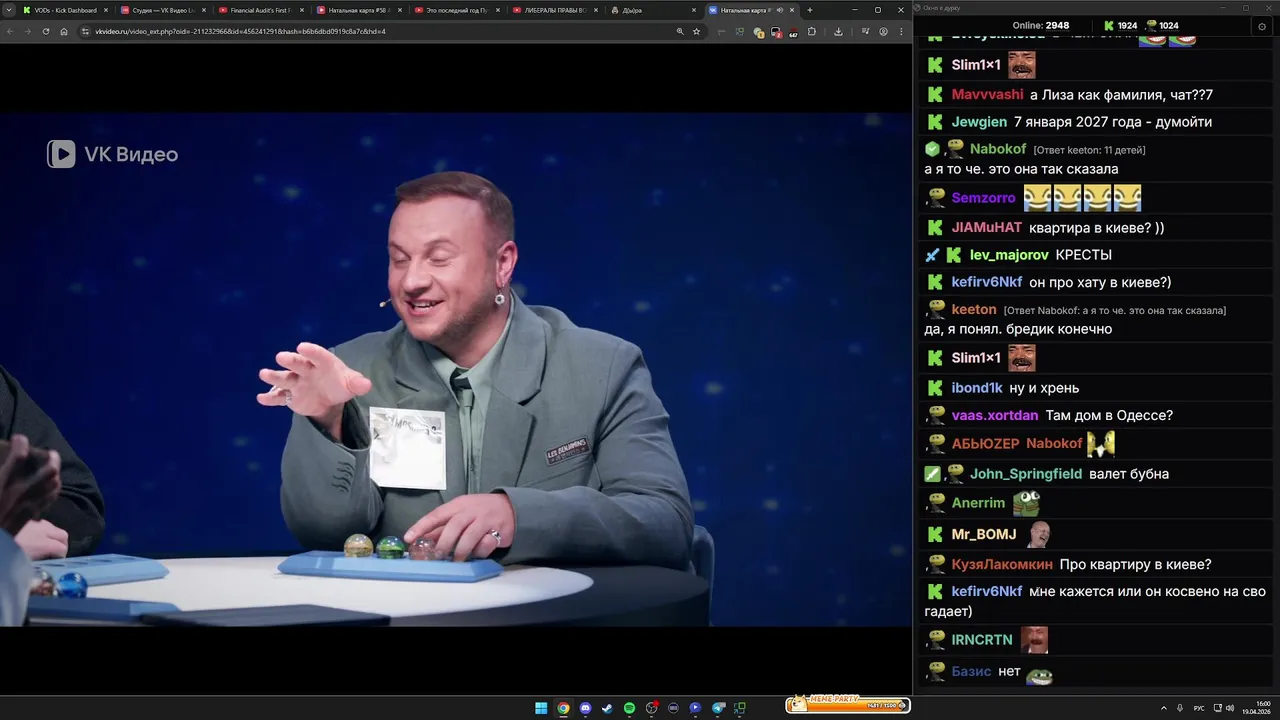Image resolution: width=1280 pixels, height=720 pixels.
Task: Click username vaas.xortdan in chat
Action: (995, 415)
